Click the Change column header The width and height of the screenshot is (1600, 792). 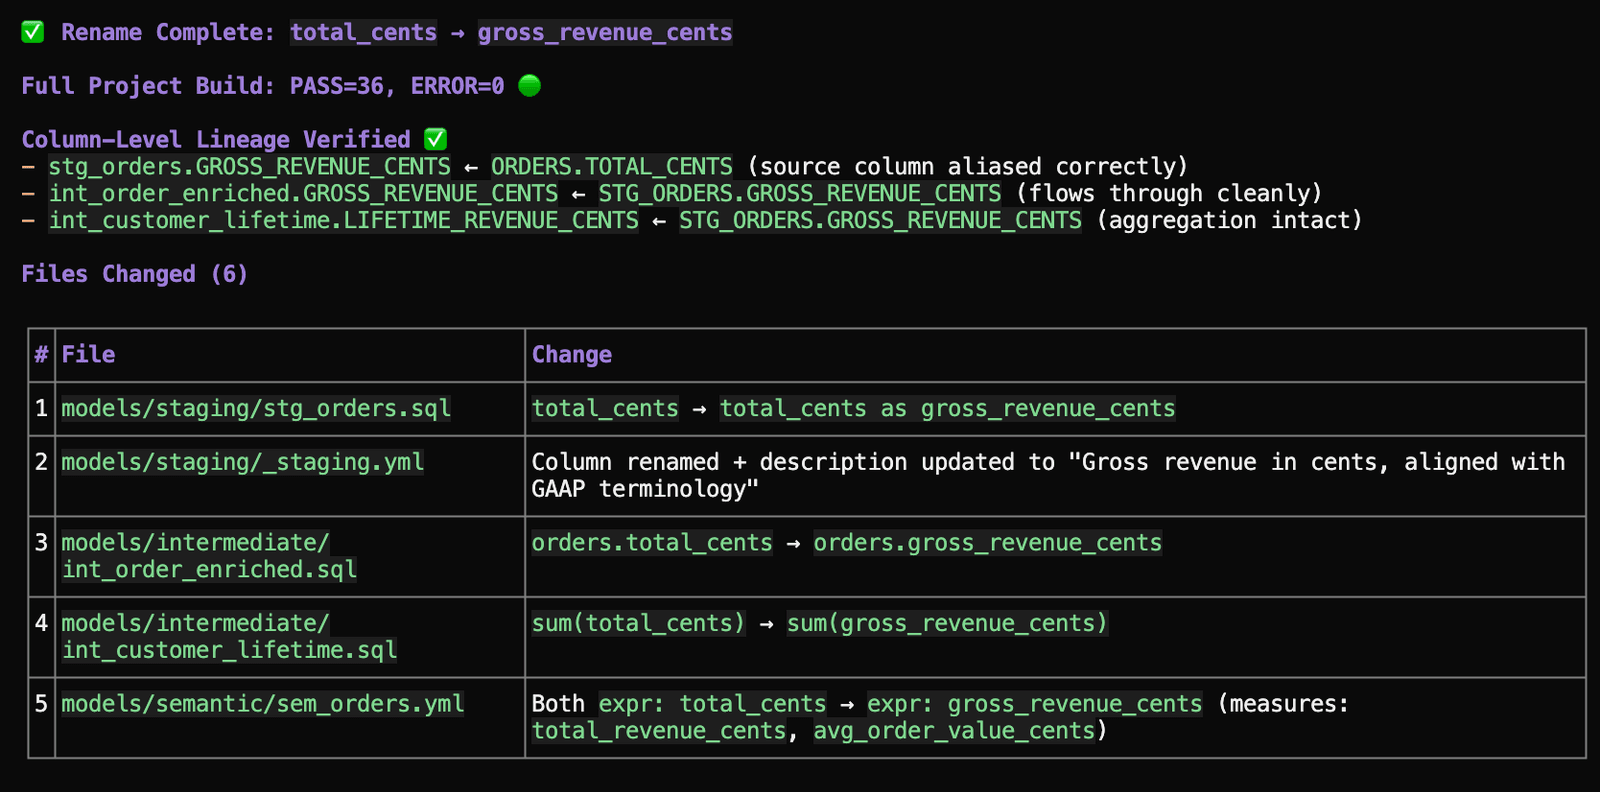[x=572, y=355]
